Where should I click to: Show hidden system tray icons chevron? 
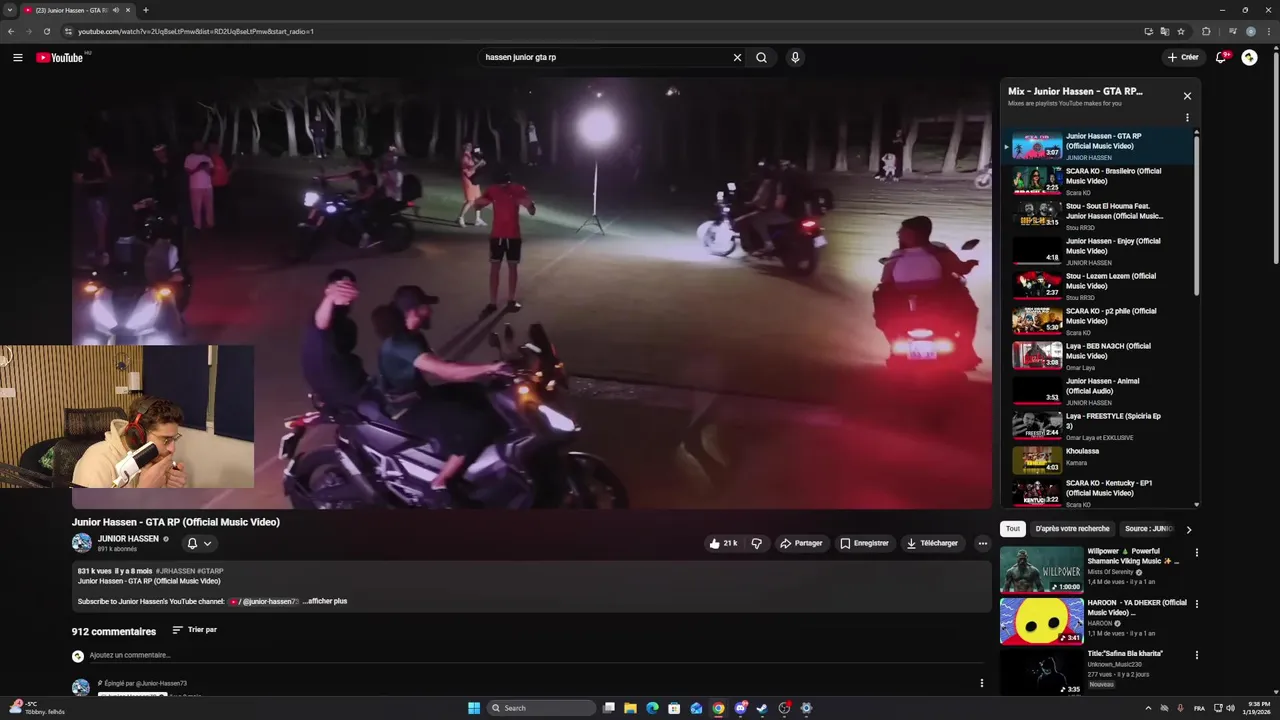click(x=1147, y=708)
